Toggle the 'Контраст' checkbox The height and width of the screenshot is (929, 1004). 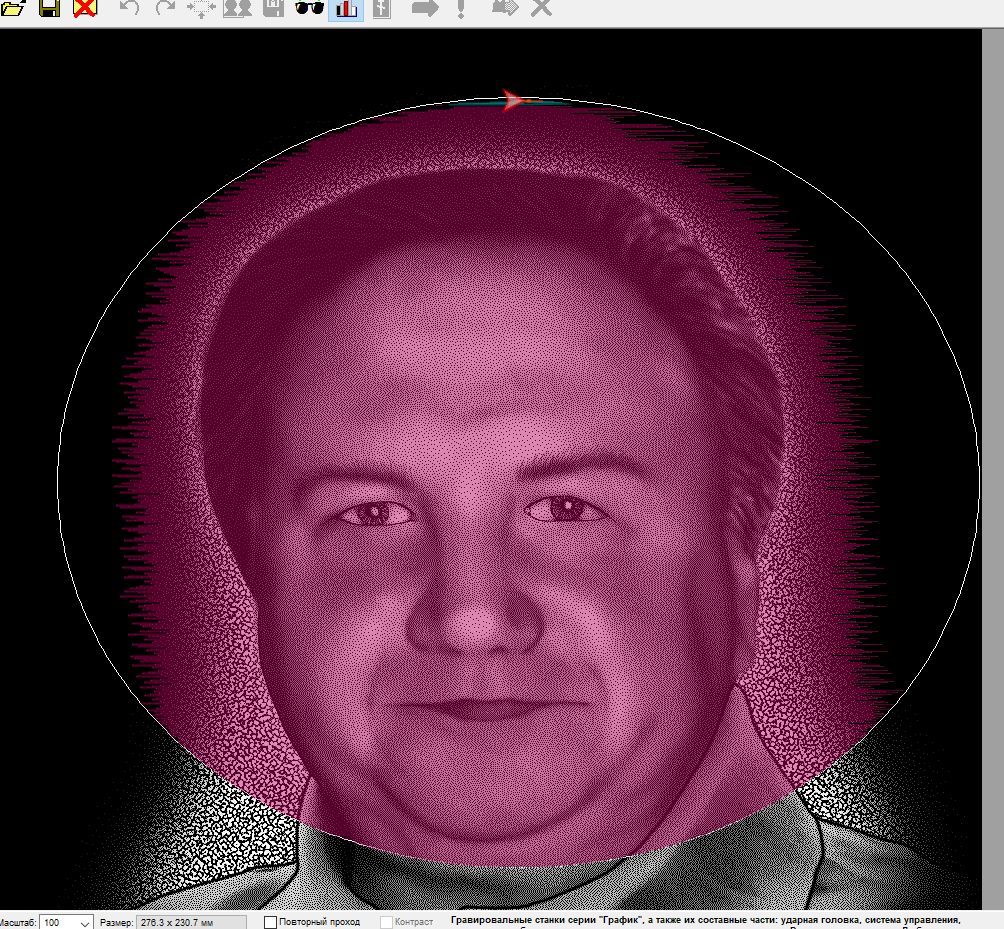(386, 922)
